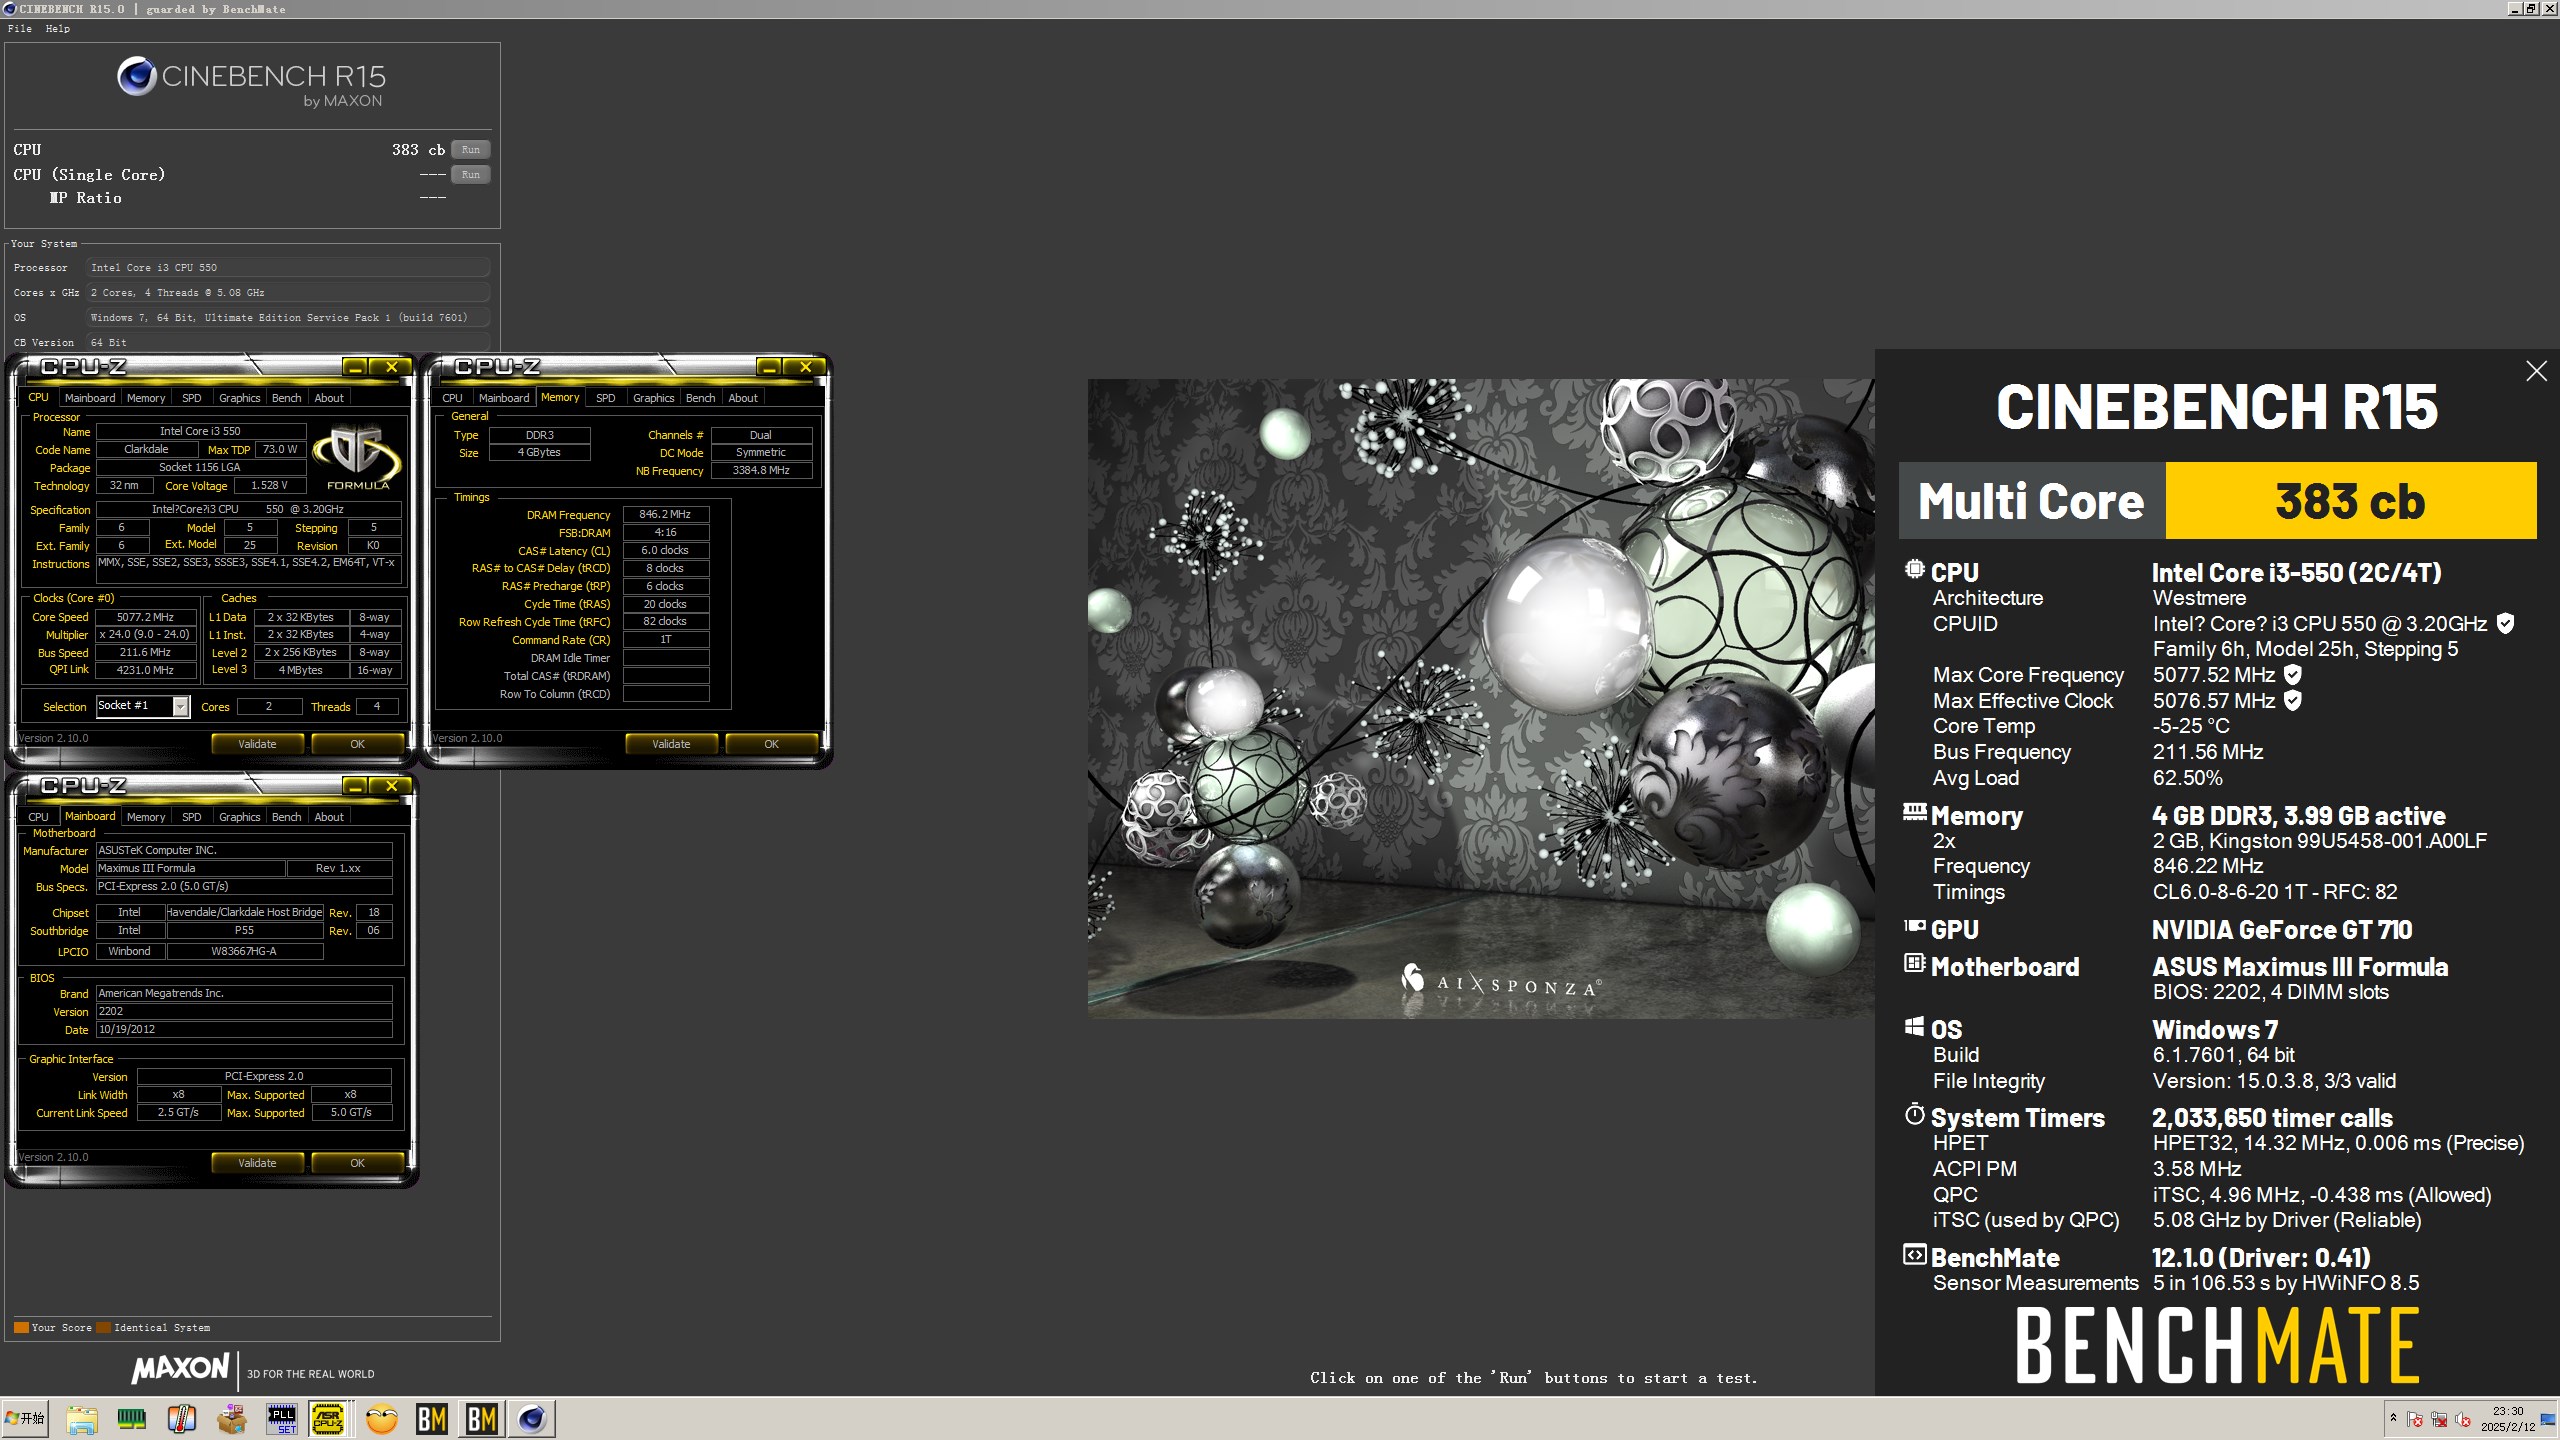Open the File menu in Cinebench

tap(20, 28)
